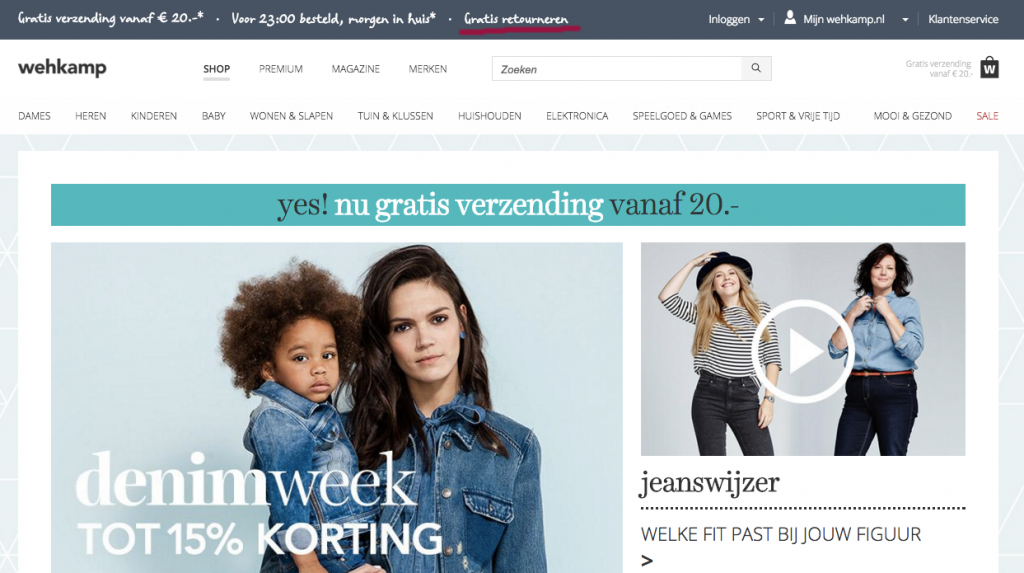Open the MERKEN tab
Viewport: 1024px width, 573px height.
click(x=428, y=69)
